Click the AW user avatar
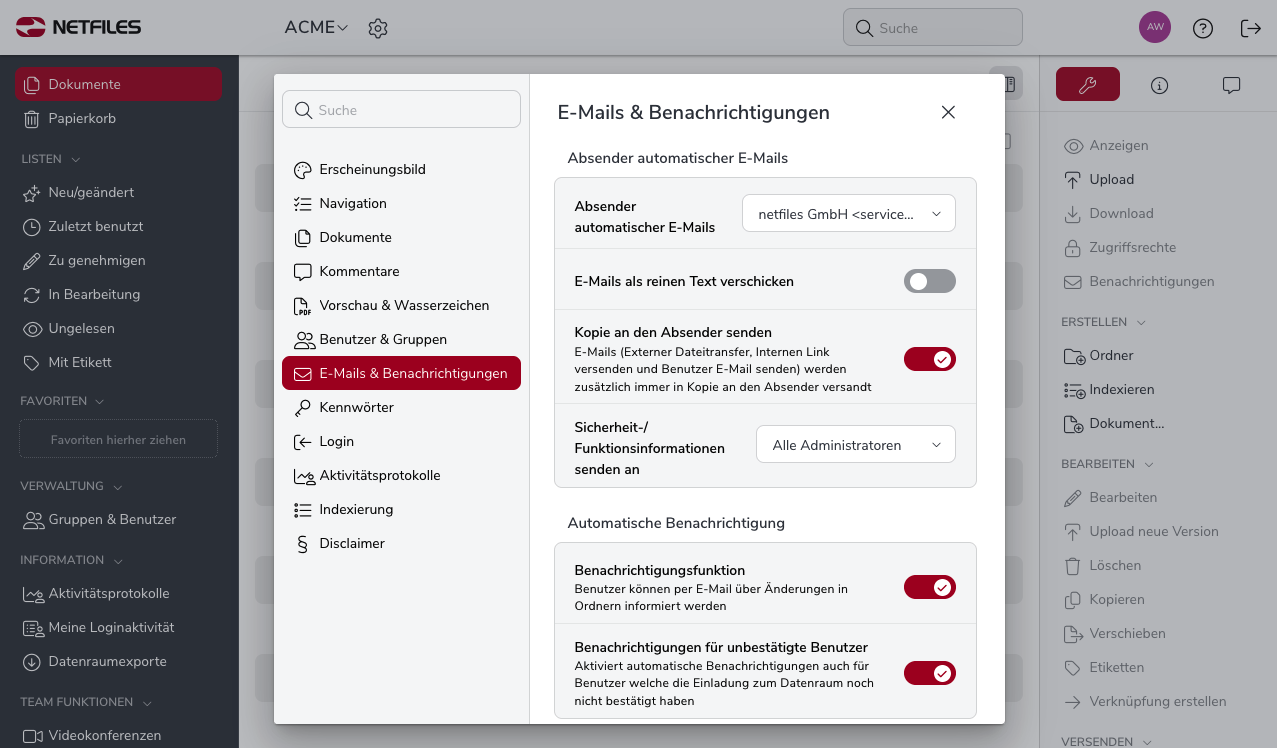 point(1155,27)
